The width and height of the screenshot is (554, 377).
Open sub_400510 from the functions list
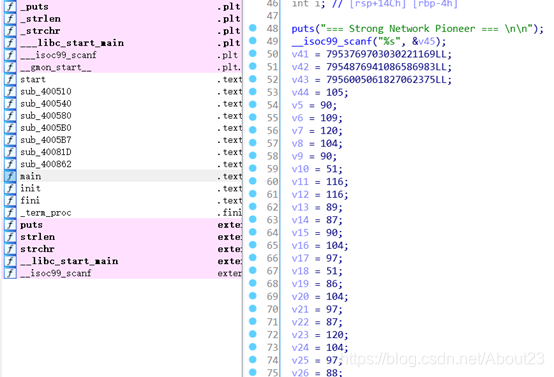[x=46, y=91]
